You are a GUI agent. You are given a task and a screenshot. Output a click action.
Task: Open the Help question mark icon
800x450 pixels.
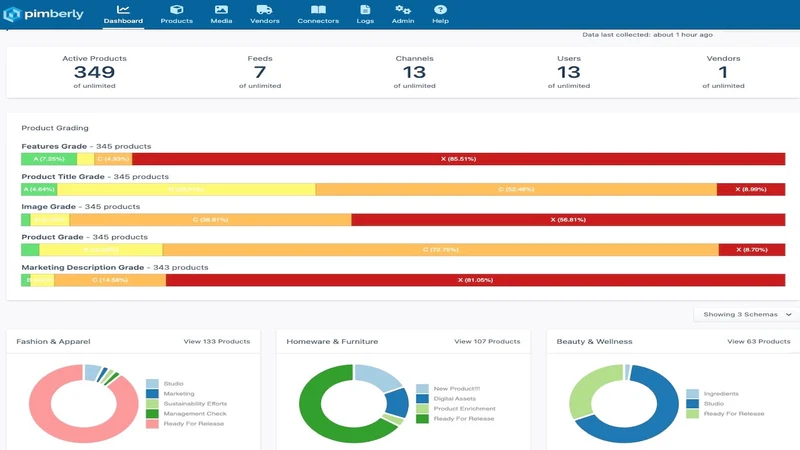pyautogui.click(x=440, y=10)
